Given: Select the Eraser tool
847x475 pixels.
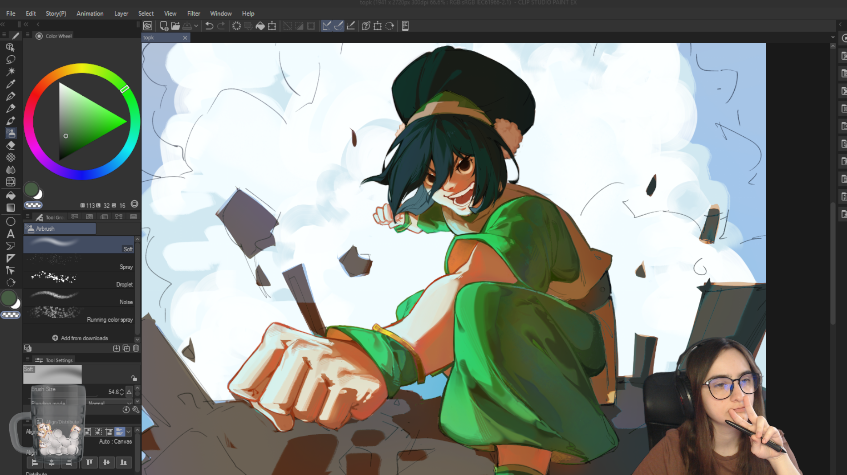Looking at the screenshot, I should (10, 145).
